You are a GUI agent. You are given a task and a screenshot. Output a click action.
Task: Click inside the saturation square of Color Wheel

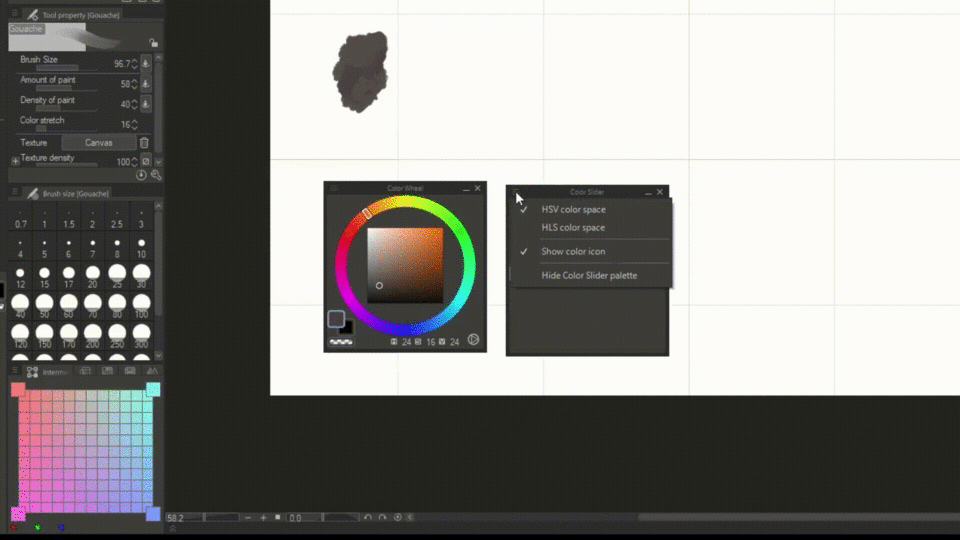(405, 265)
